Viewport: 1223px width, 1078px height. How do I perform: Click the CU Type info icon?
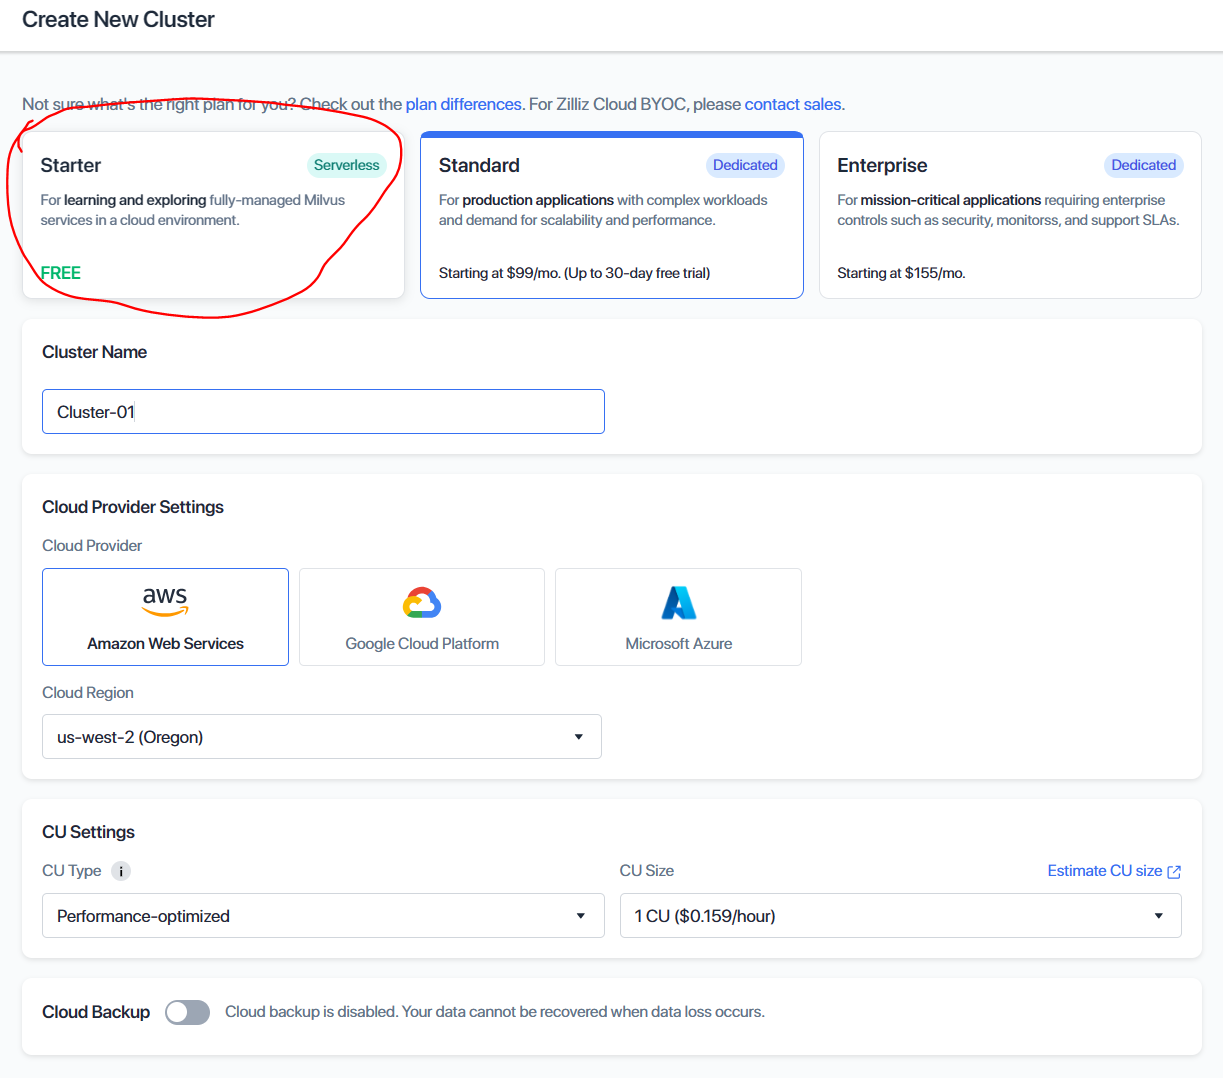click(x=121, y=871)
